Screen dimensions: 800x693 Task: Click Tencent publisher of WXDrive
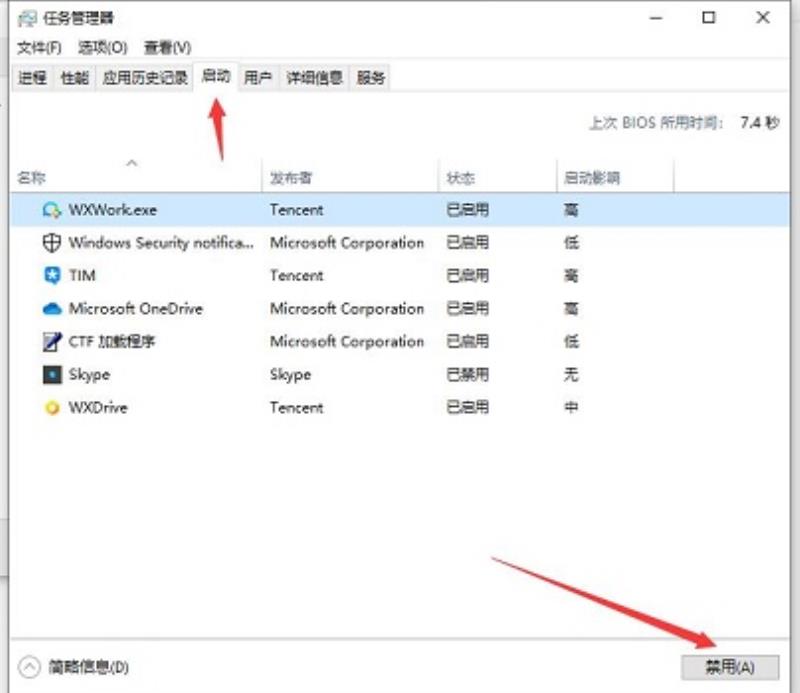coord(296,408)
